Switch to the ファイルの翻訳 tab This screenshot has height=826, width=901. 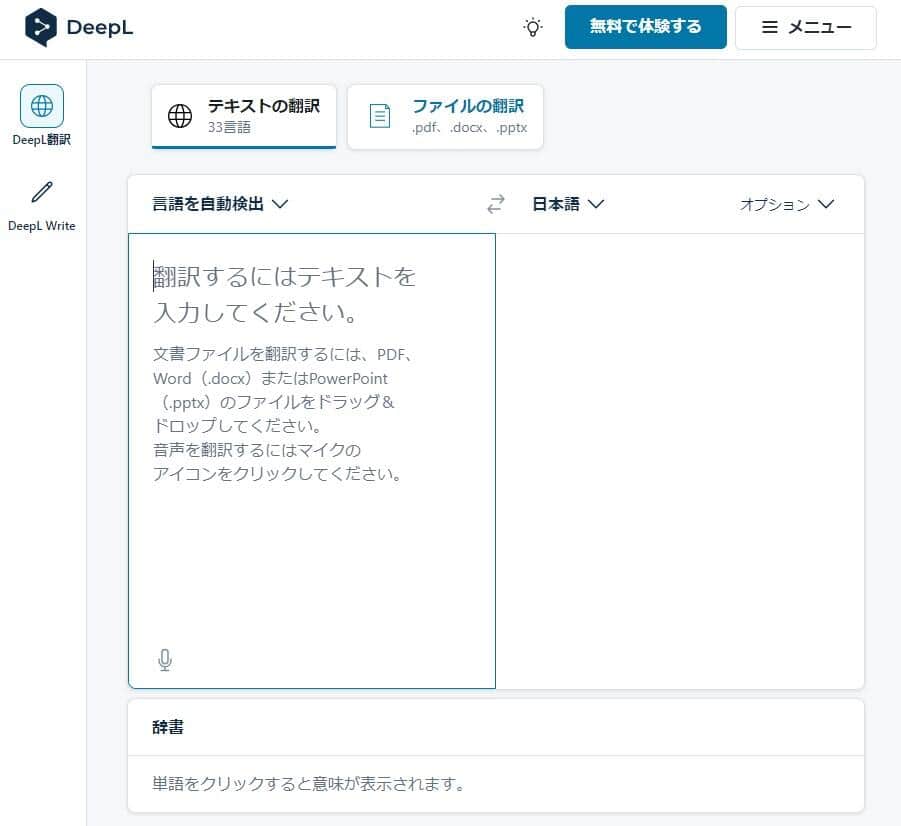click(445, 116)
